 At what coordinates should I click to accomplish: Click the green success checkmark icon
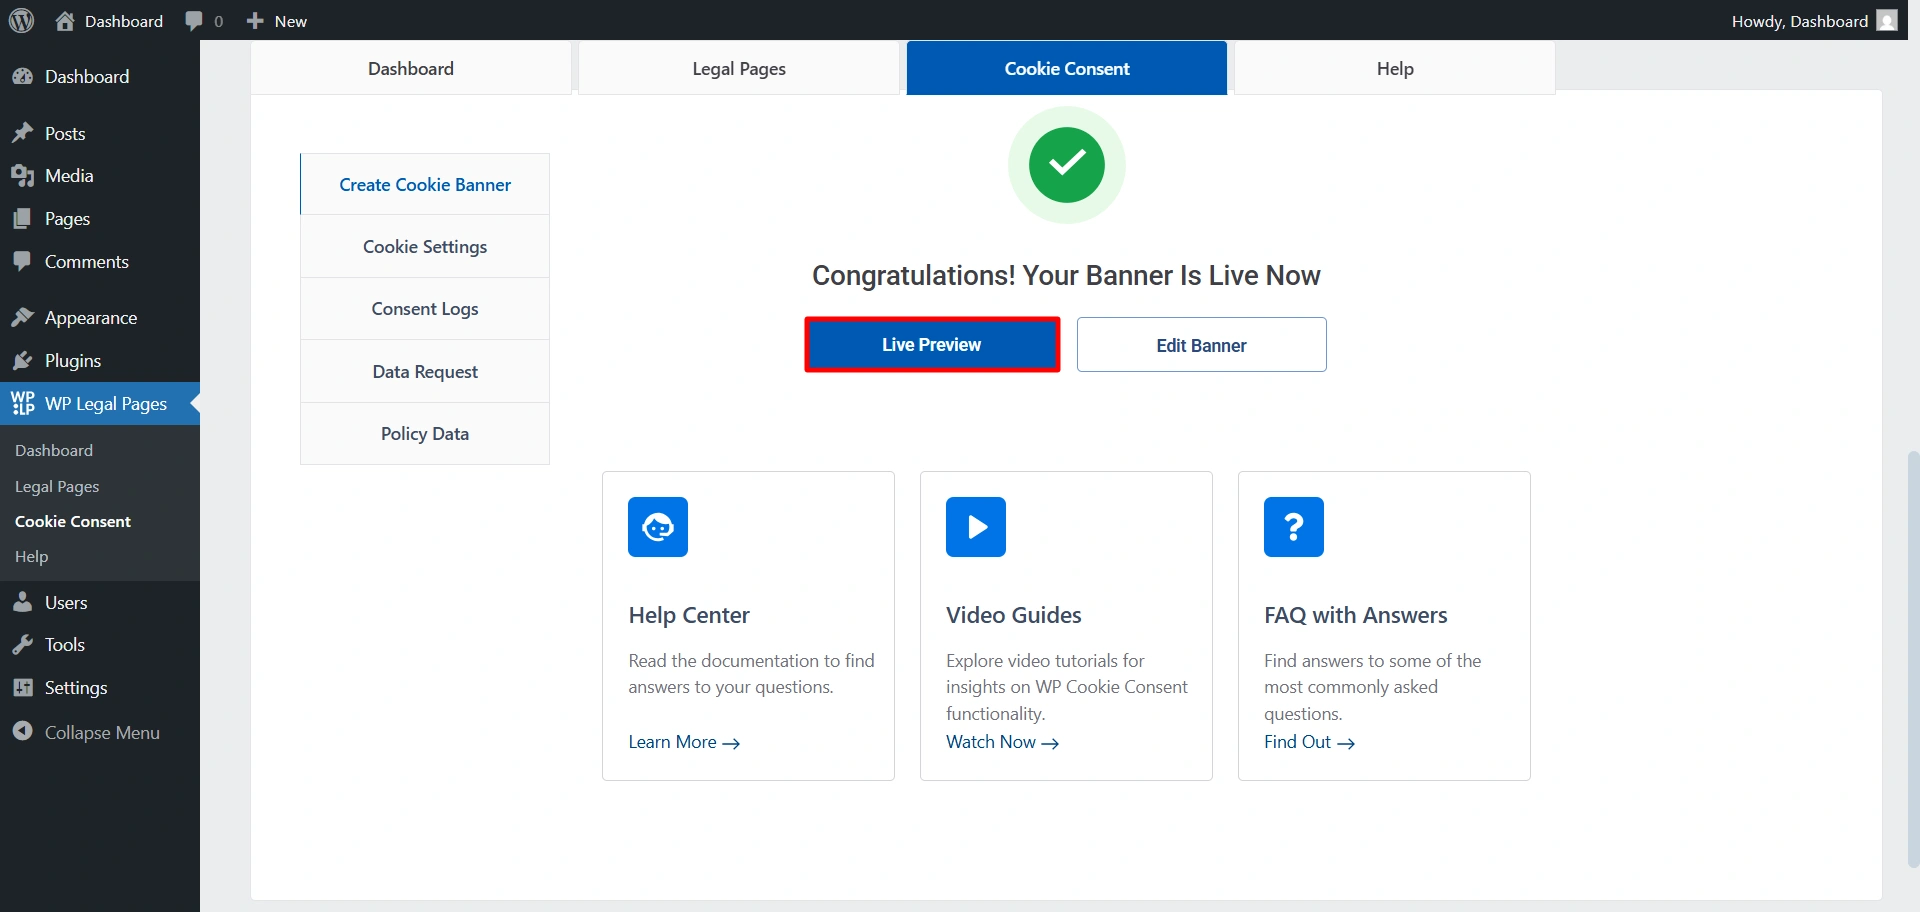[x=1066, y=165]
